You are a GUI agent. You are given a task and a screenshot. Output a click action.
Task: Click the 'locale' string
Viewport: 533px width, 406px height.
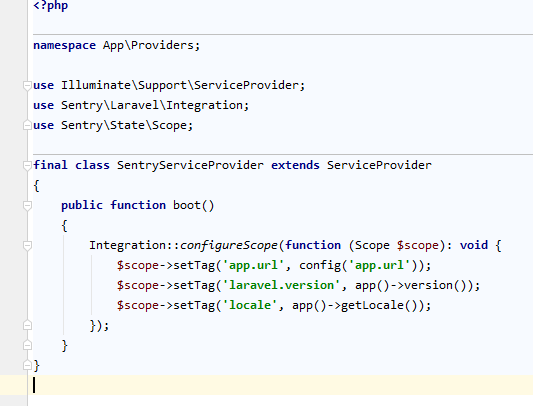(250, 305)
